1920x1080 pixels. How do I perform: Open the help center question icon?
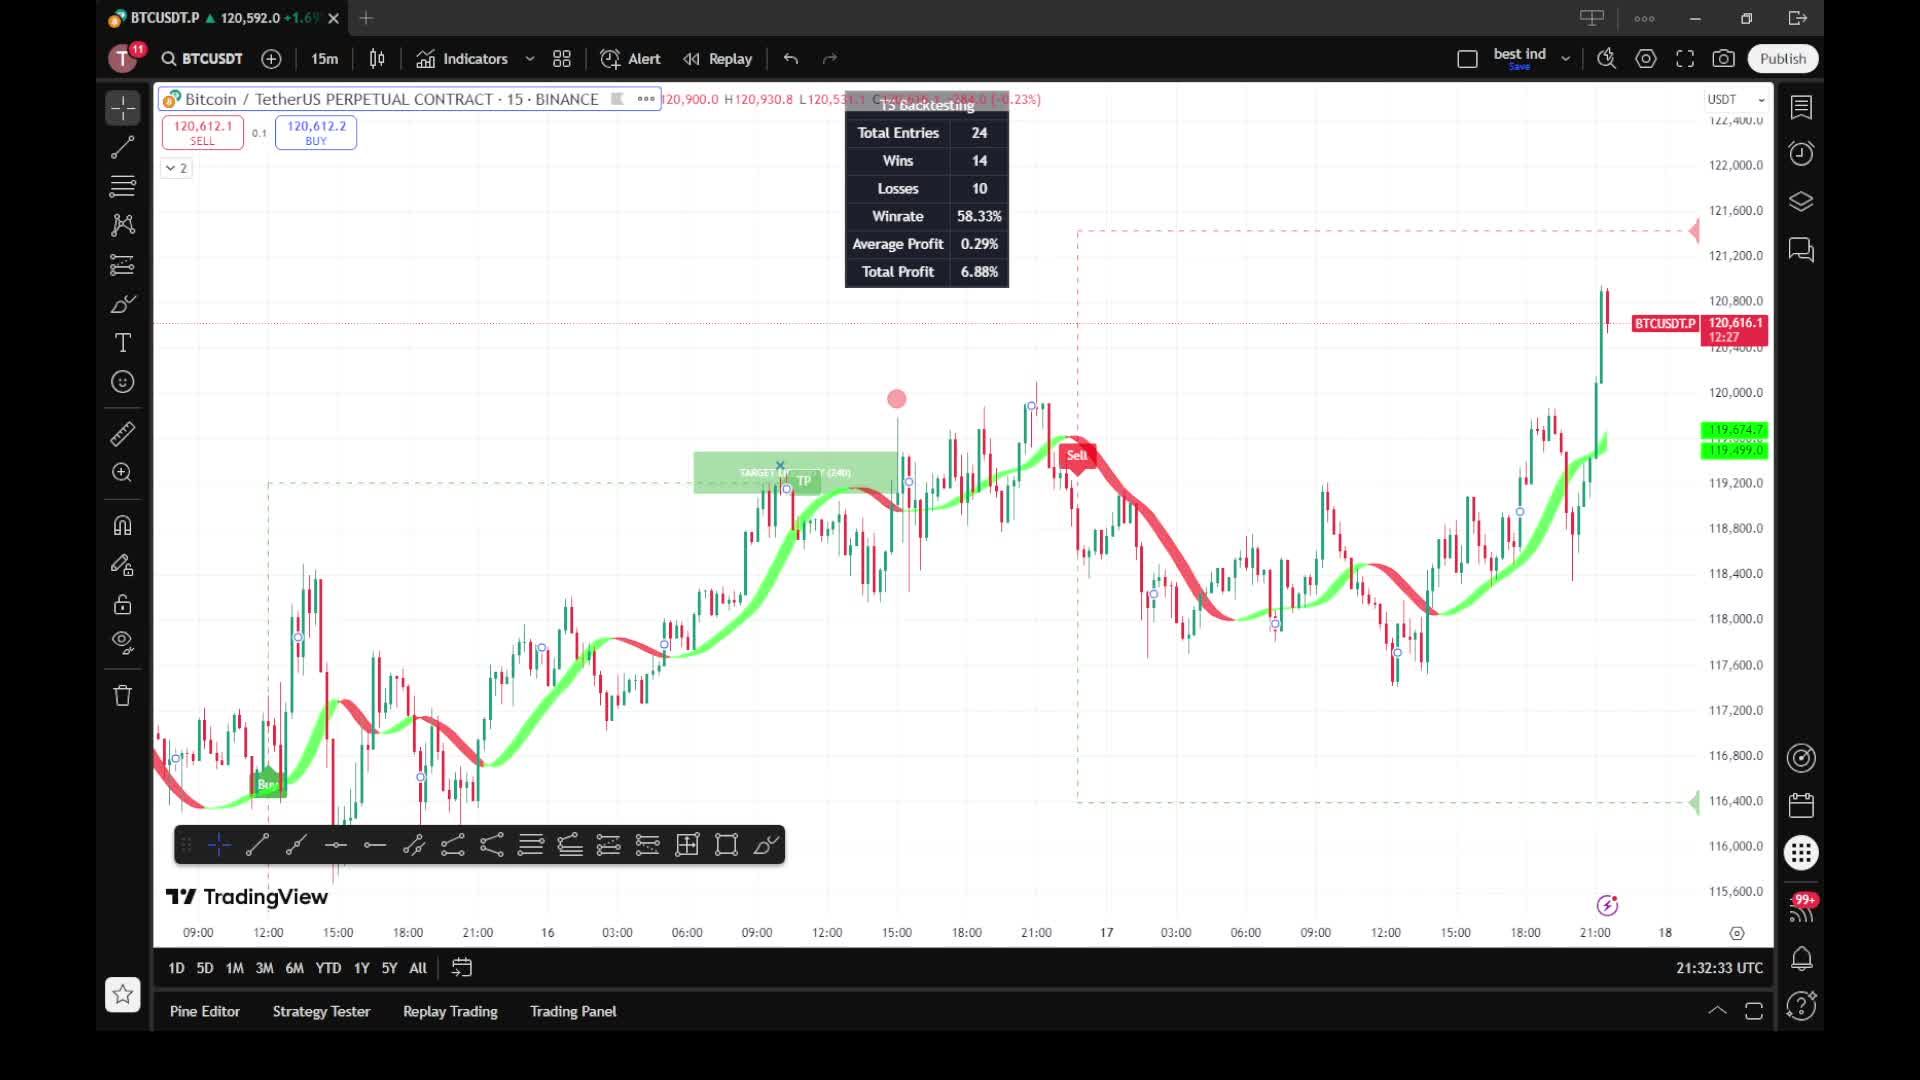(1801, 1006)
